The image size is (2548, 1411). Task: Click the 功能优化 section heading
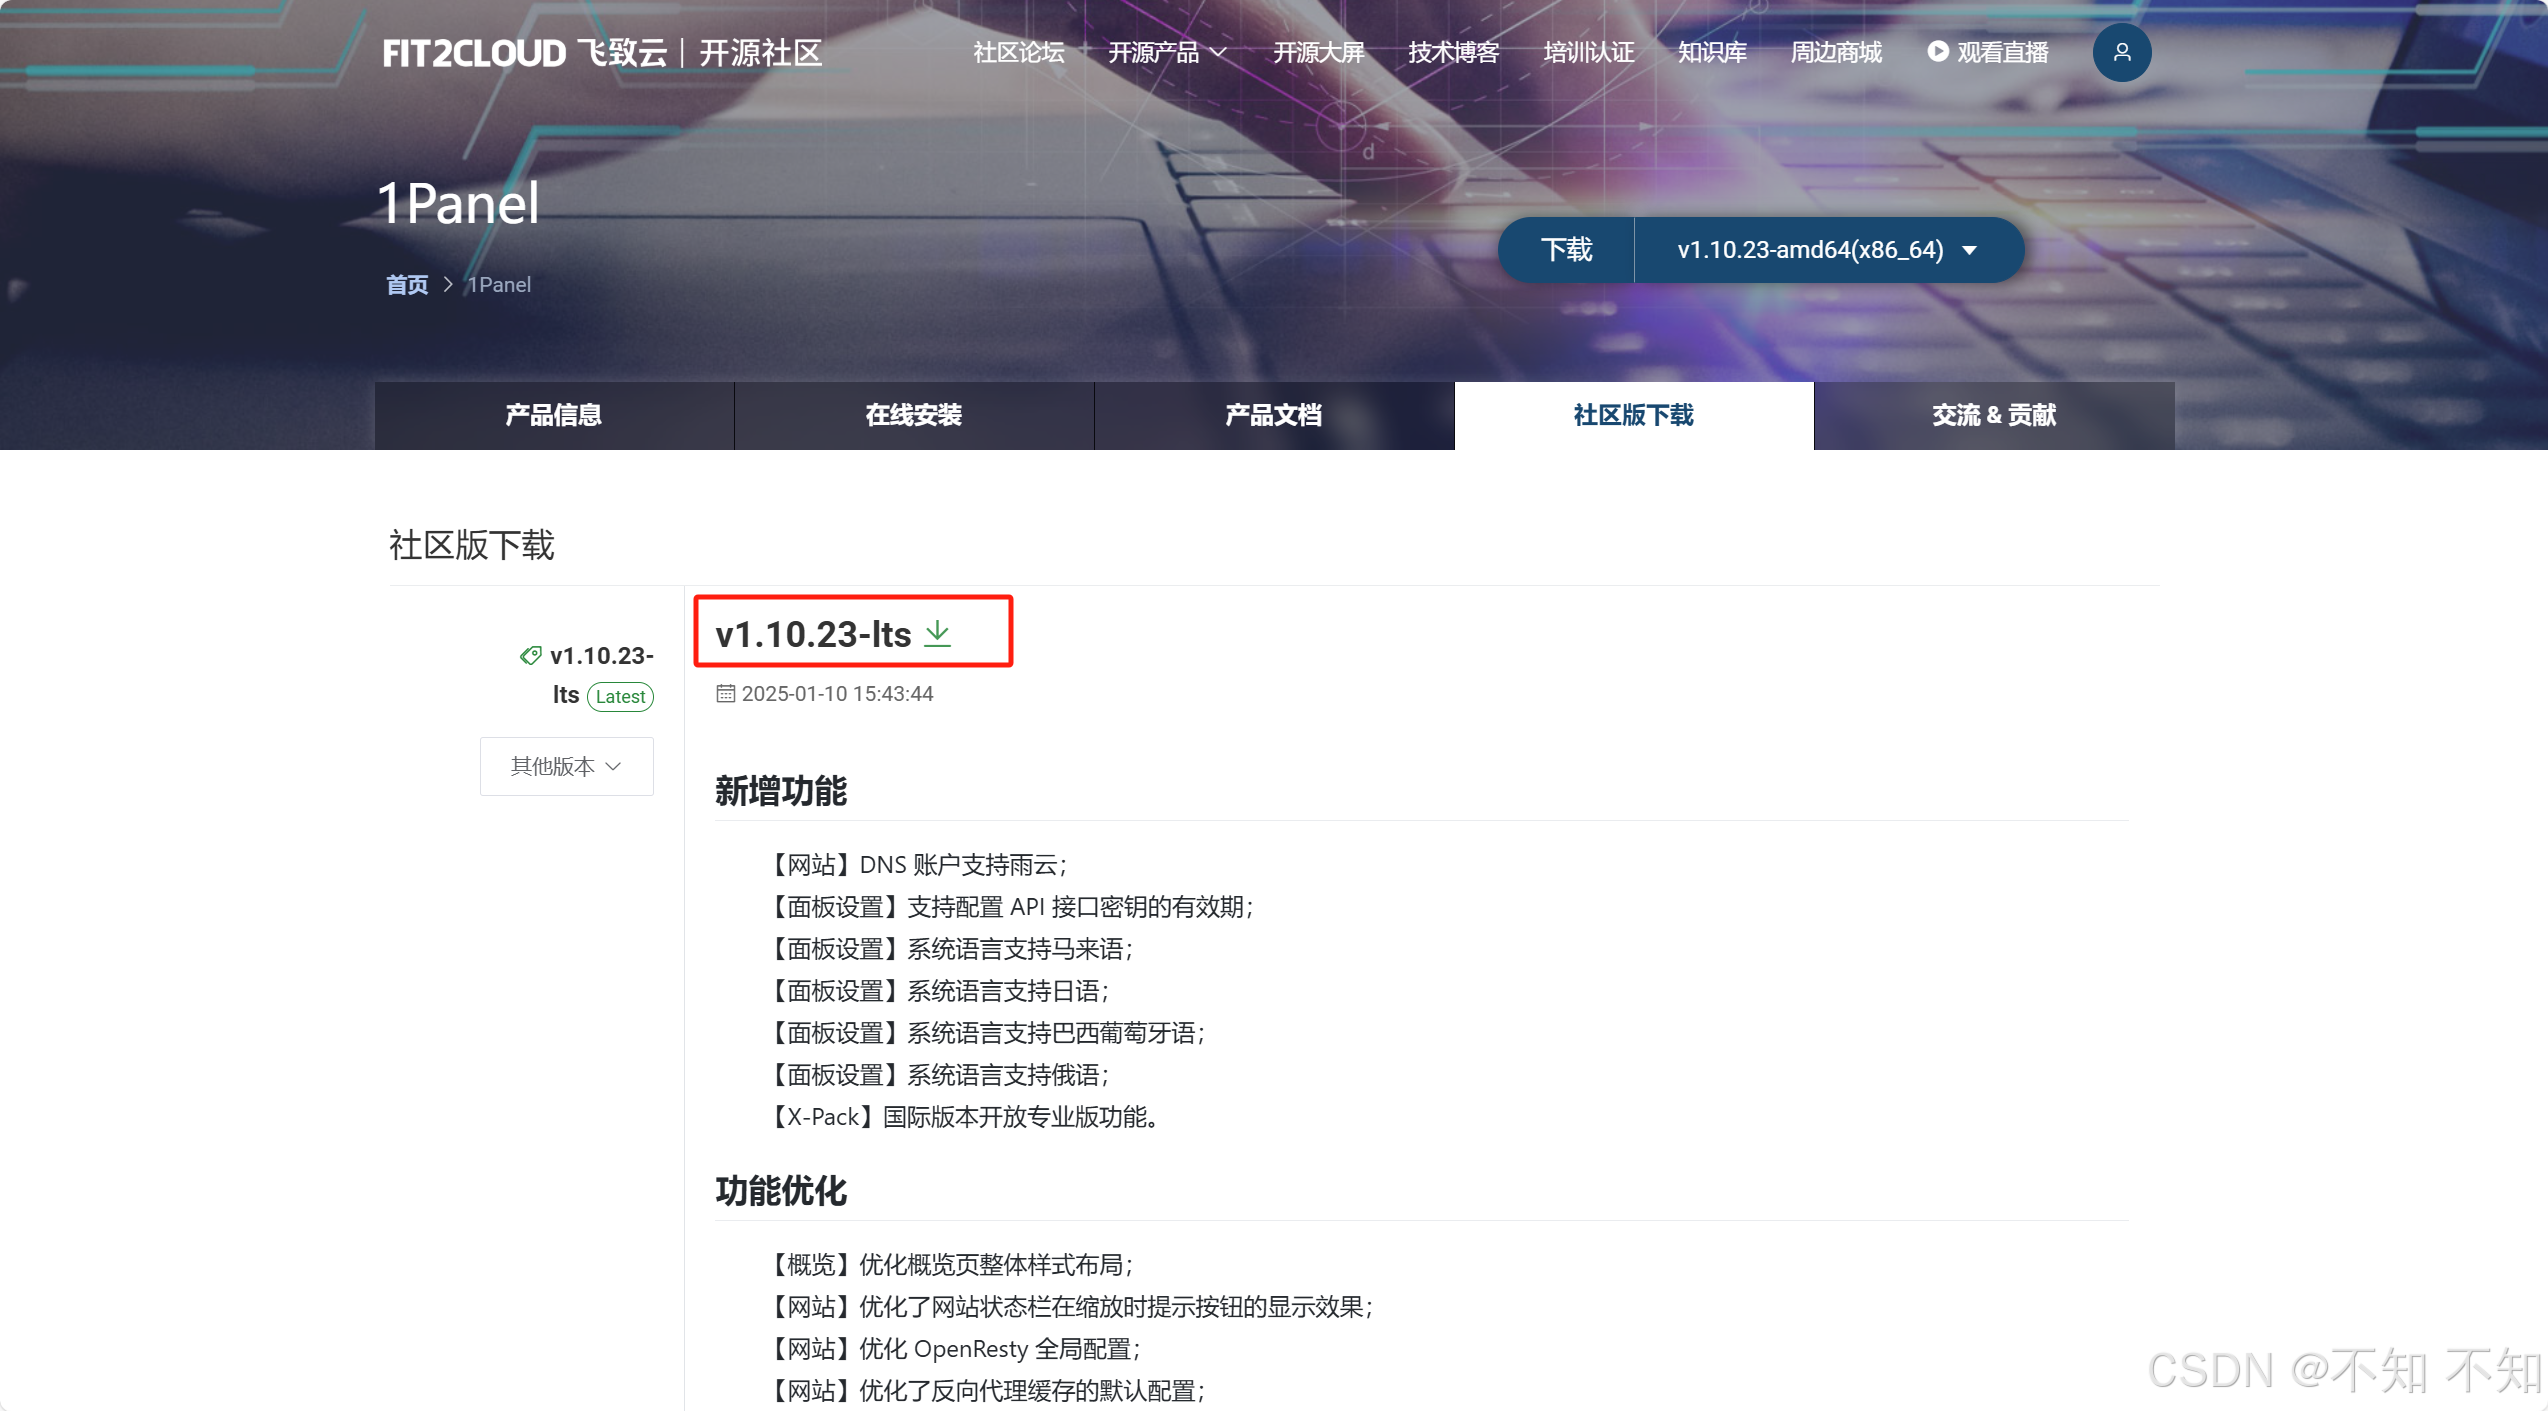click(781, 1191)
